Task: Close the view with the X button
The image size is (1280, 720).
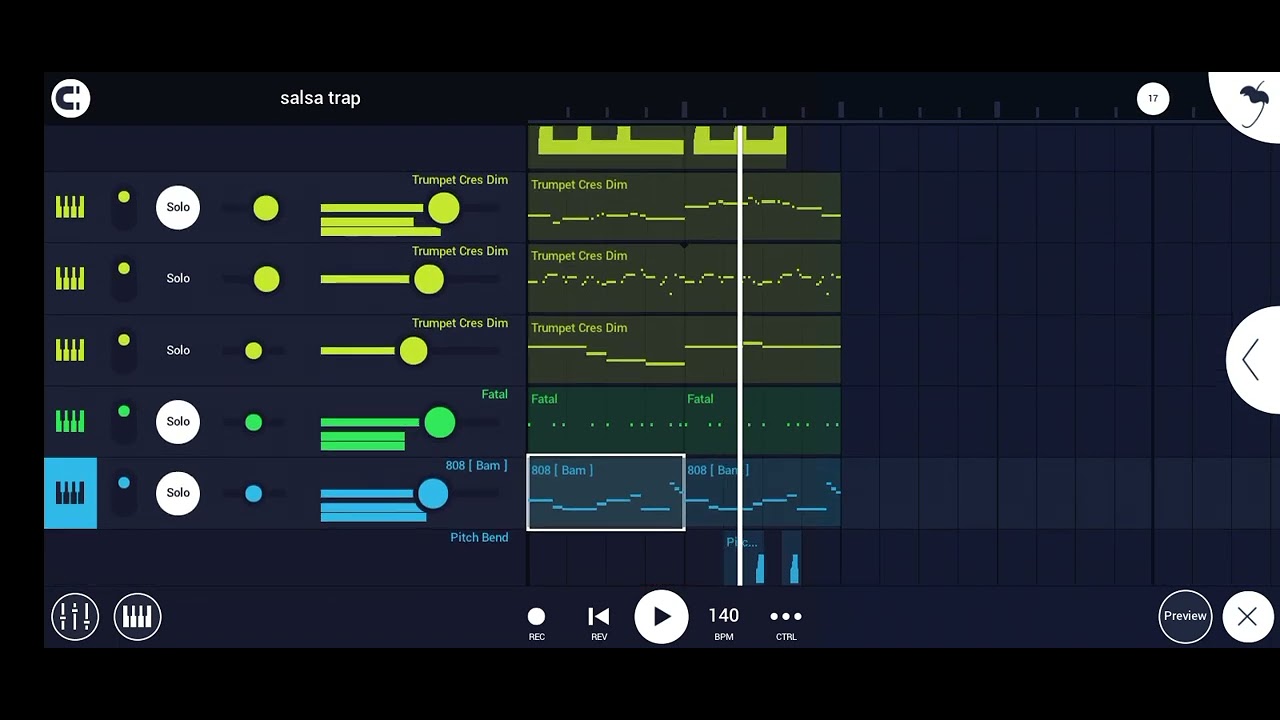Action: click(1247, 617)
